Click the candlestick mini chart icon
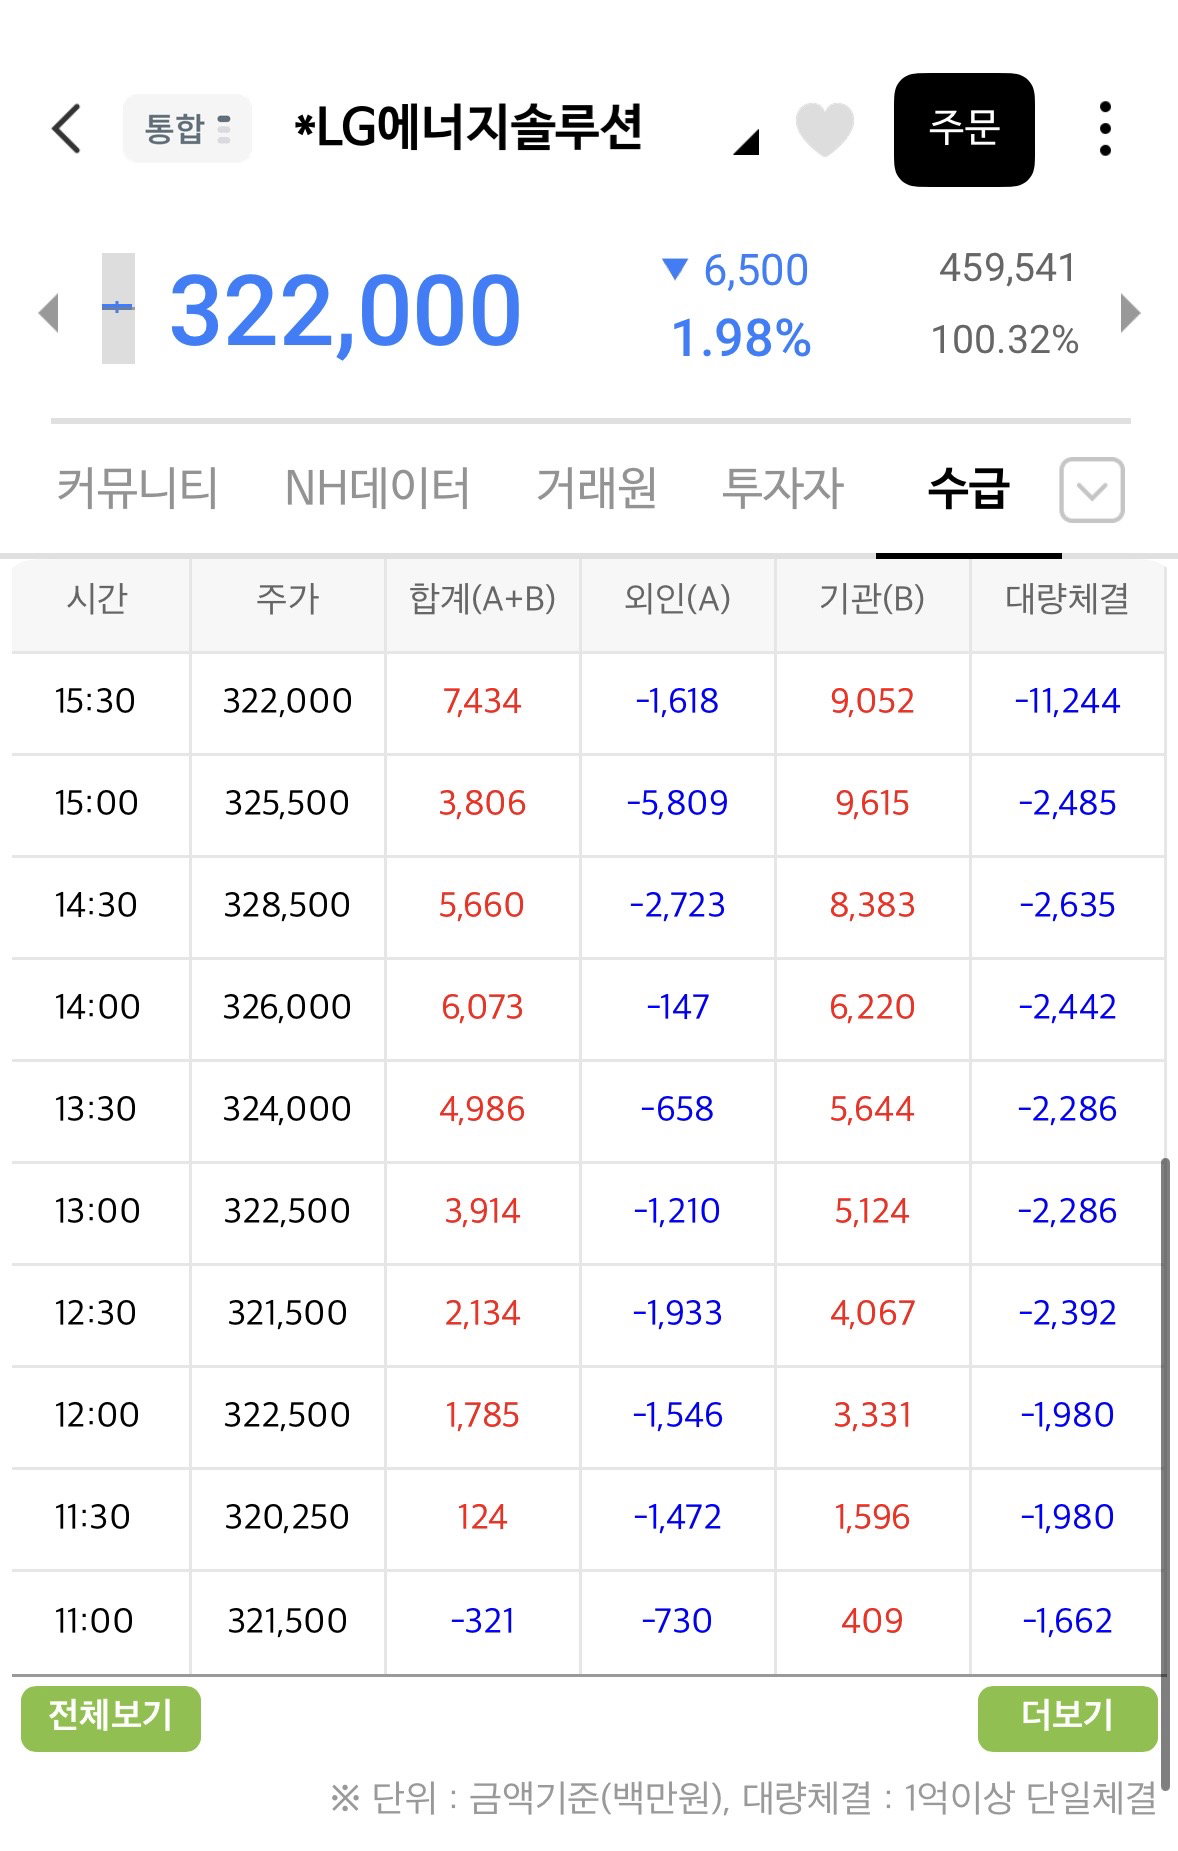The width and height of the screenshot is (1178, 1851). point(118,308)
